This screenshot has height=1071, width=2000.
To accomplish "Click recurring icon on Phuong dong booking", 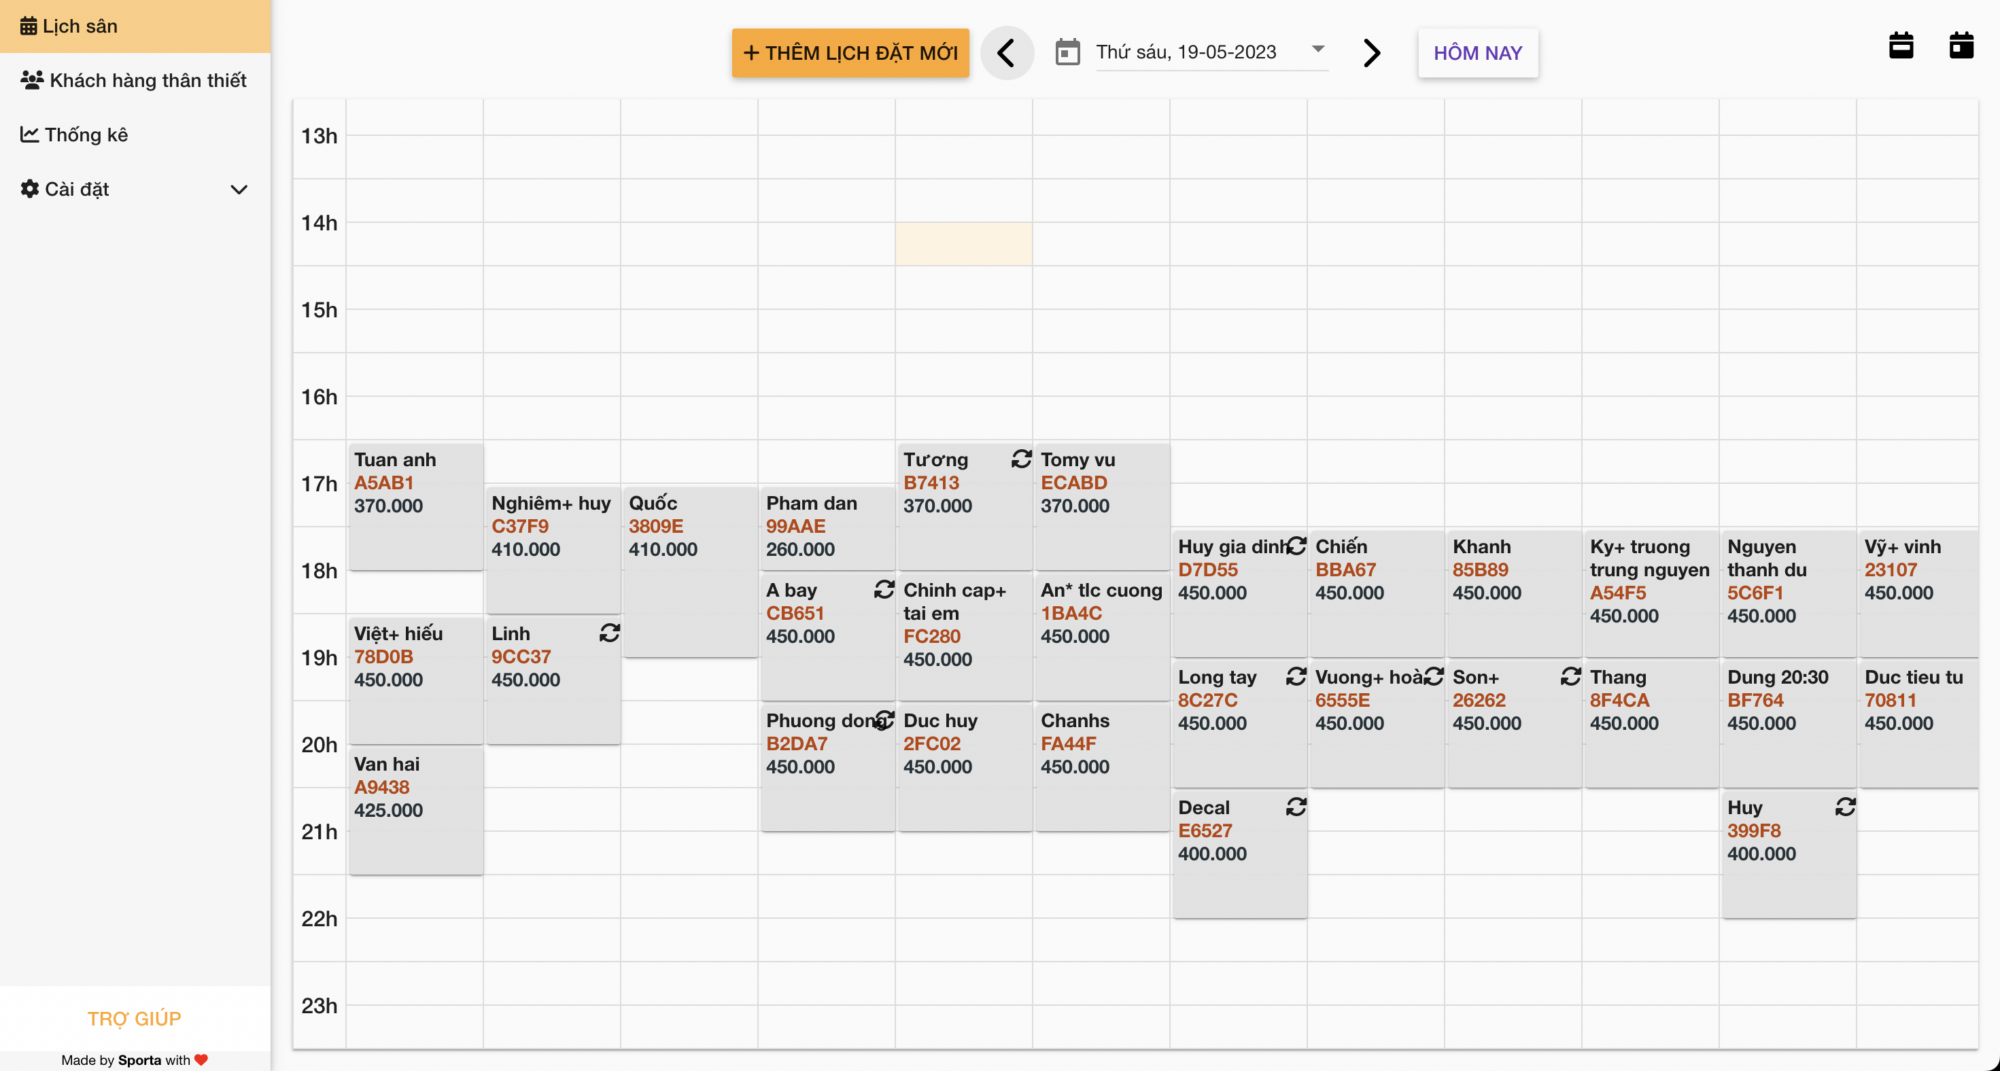I will pos(884,719).
